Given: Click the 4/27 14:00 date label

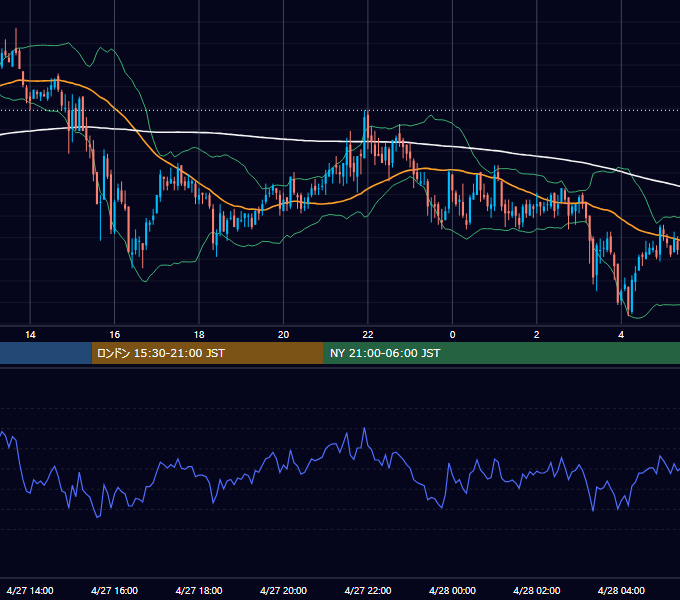Looking at the screenshot, I should 30,590.
